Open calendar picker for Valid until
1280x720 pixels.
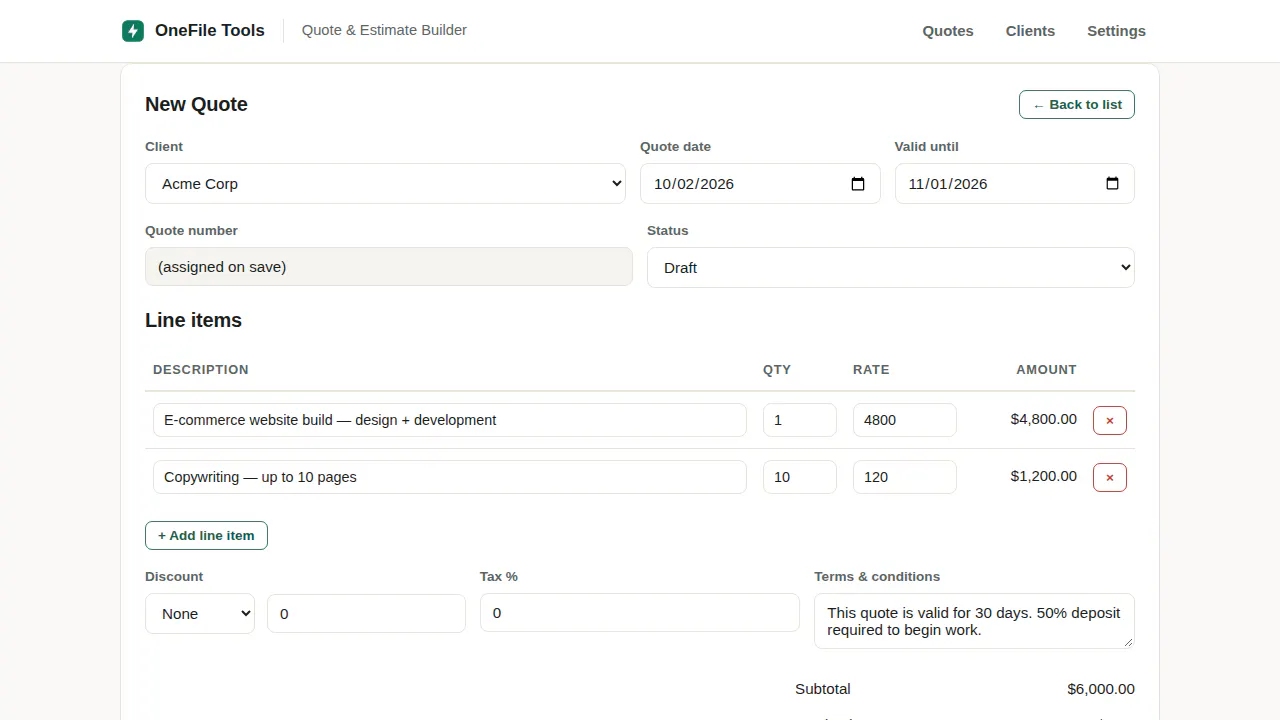[x=1112, y=184]
